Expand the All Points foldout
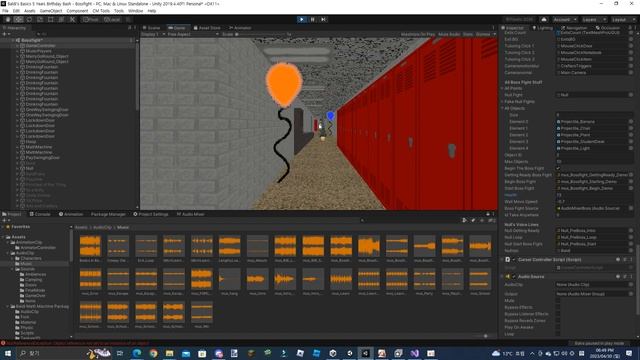The height and width of the screenshot is (360, 640). [x=502, y=88]
